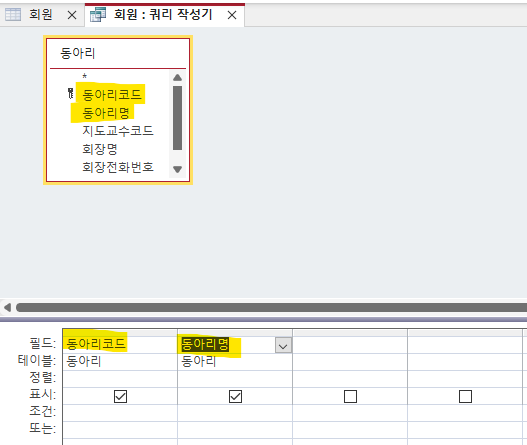527x445 pixels.
Task: Click the 필드: row label
Action: tap(42, 343)
